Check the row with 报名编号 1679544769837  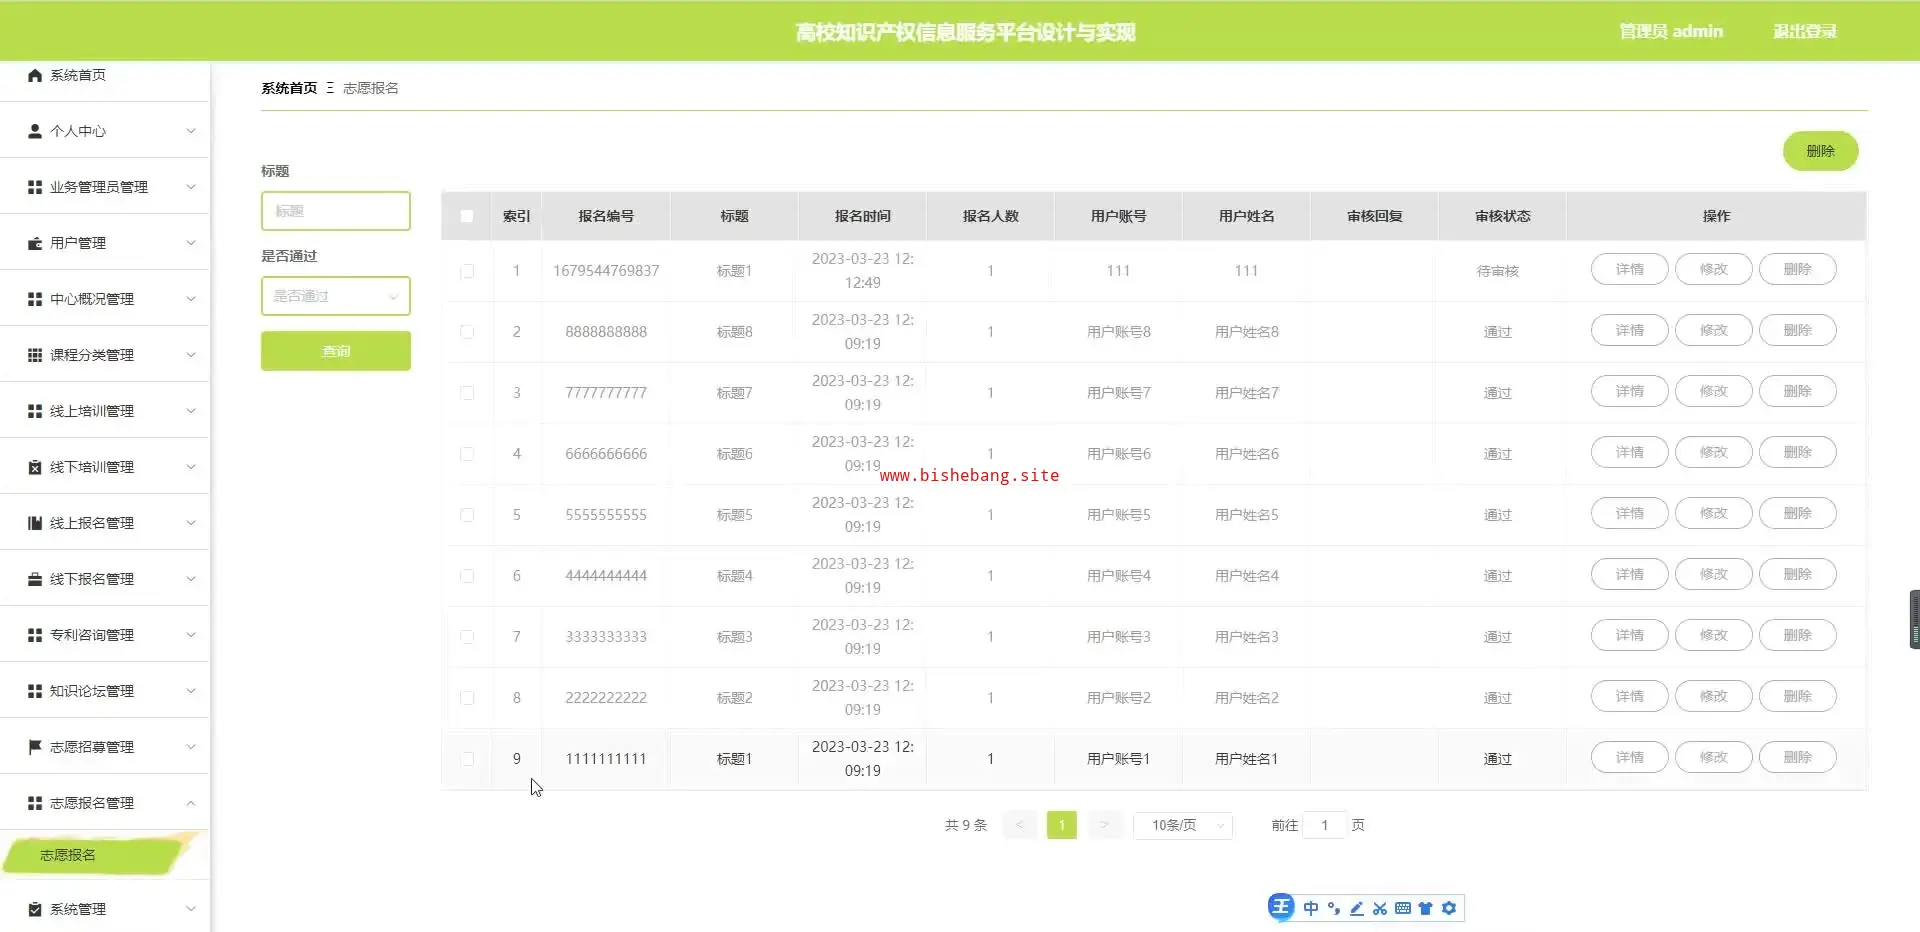pos(467,271)
